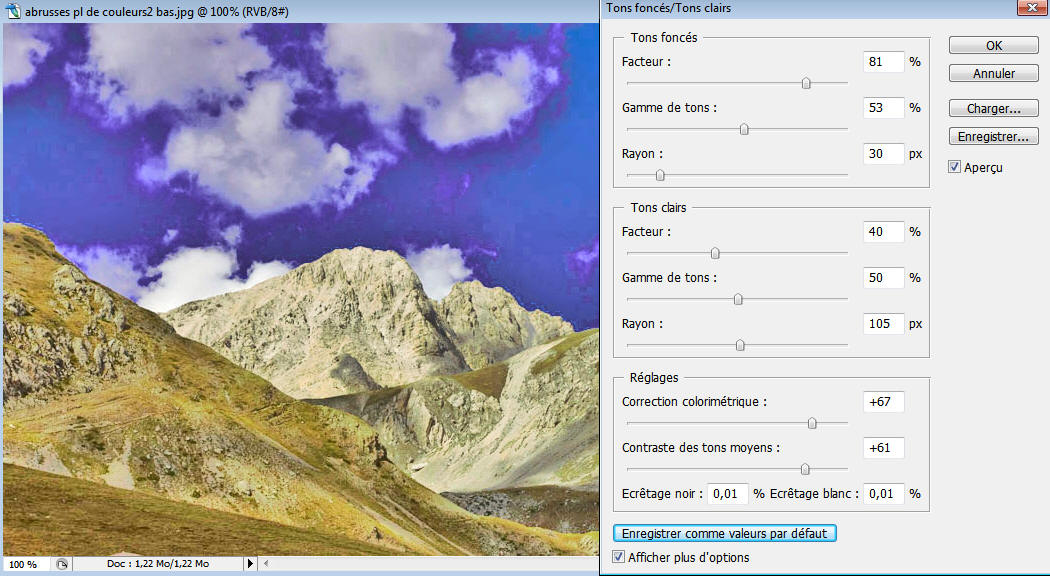Viewport: 1050px width, 576px height.
Task: Click the Tons foncés Facteur slider handle
Action: click(x=806, y=83)
